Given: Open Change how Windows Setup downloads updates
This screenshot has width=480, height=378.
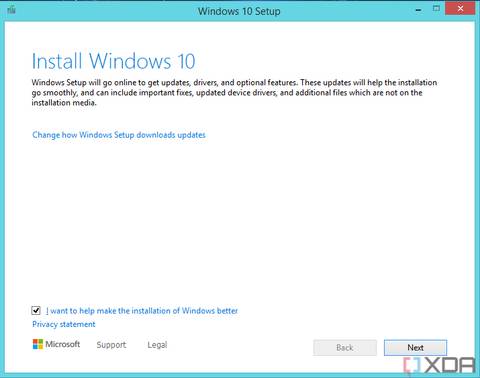Looking at the screenshot, I should [119, 135].
